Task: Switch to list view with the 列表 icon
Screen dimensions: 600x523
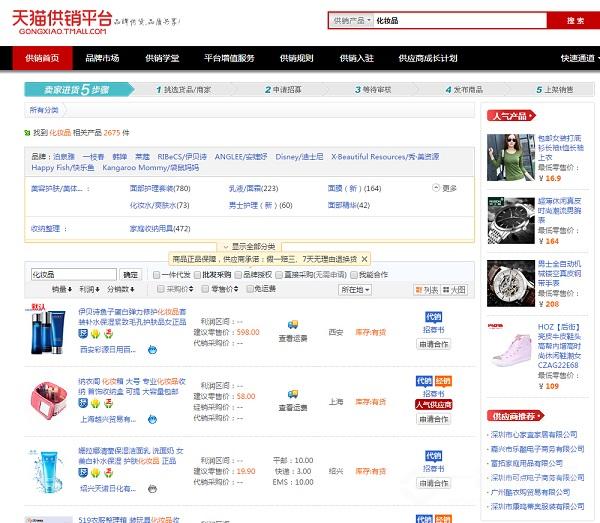Action: (x=427, y=290)
